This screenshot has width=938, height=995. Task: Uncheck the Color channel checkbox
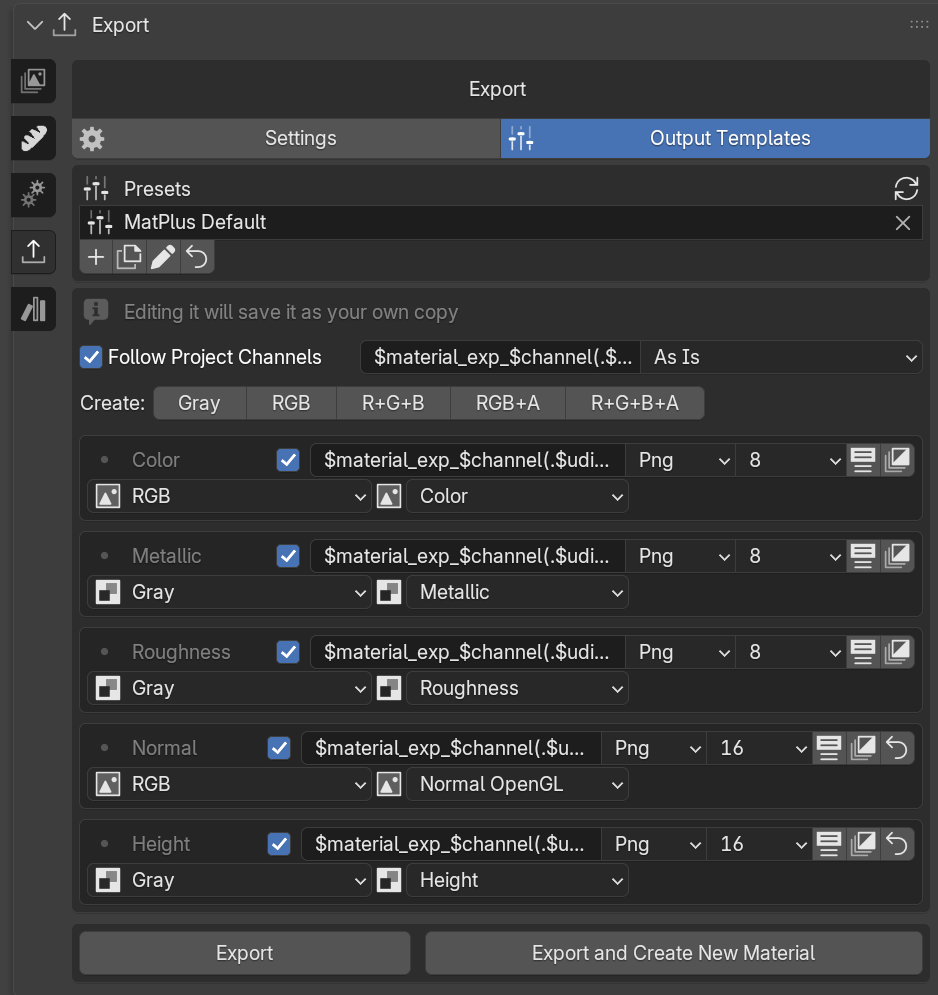288,460
